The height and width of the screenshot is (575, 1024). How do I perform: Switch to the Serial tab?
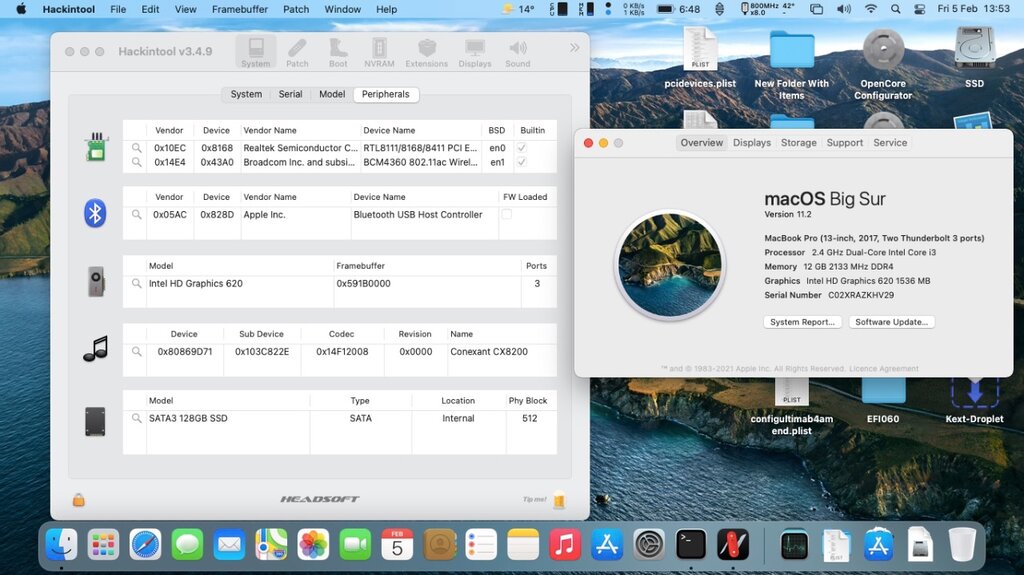[291, 94]
